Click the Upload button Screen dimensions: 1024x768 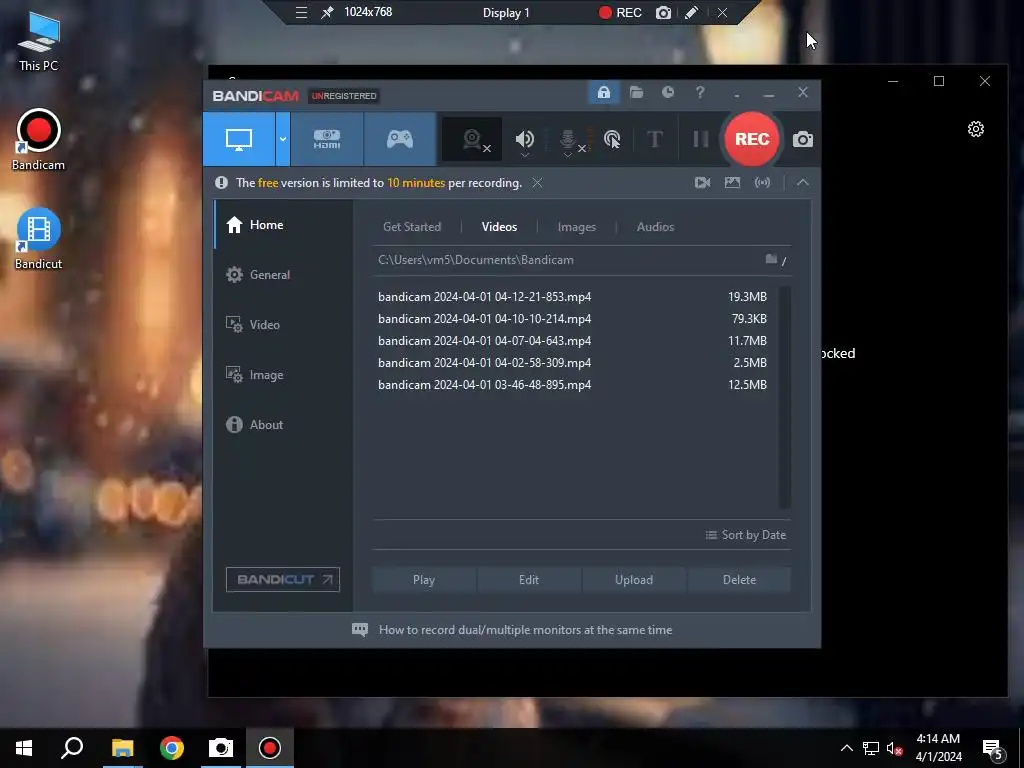pos(633,580)
